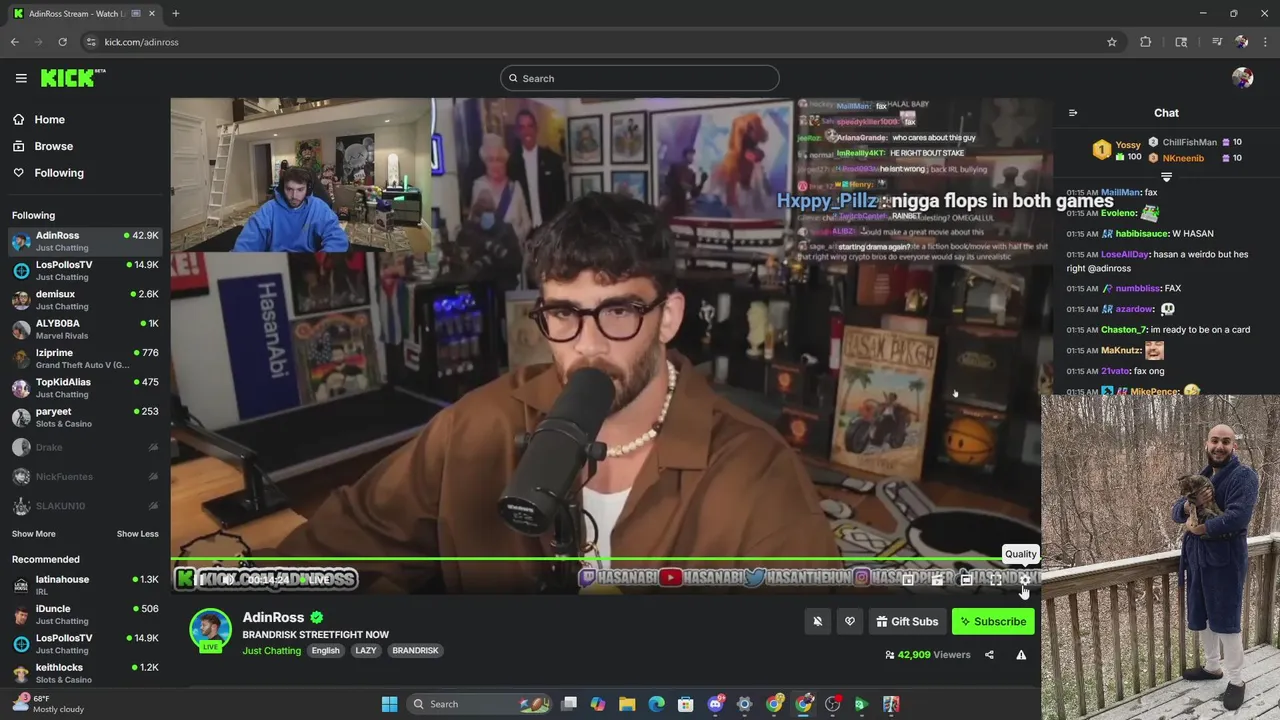Image resolution: width=1280 pixels, height=720 pixels.
Task: Open Microsoft Edge from the taskbar
Action: tap(656, 704)
